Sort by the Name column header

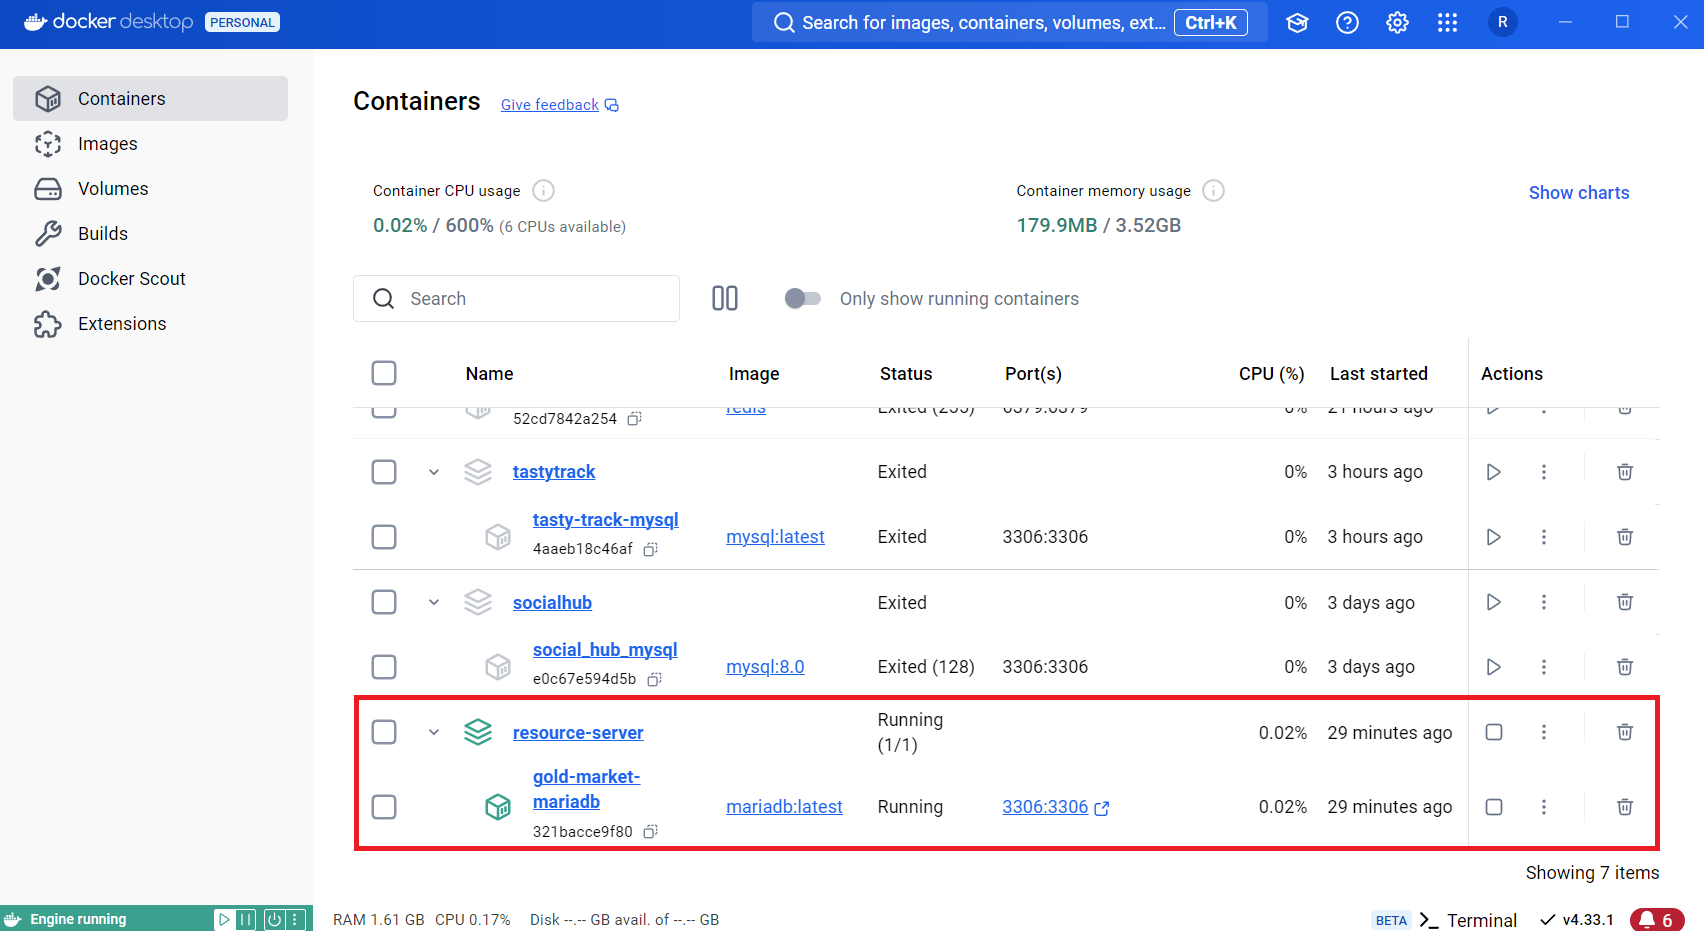(489, 373)
